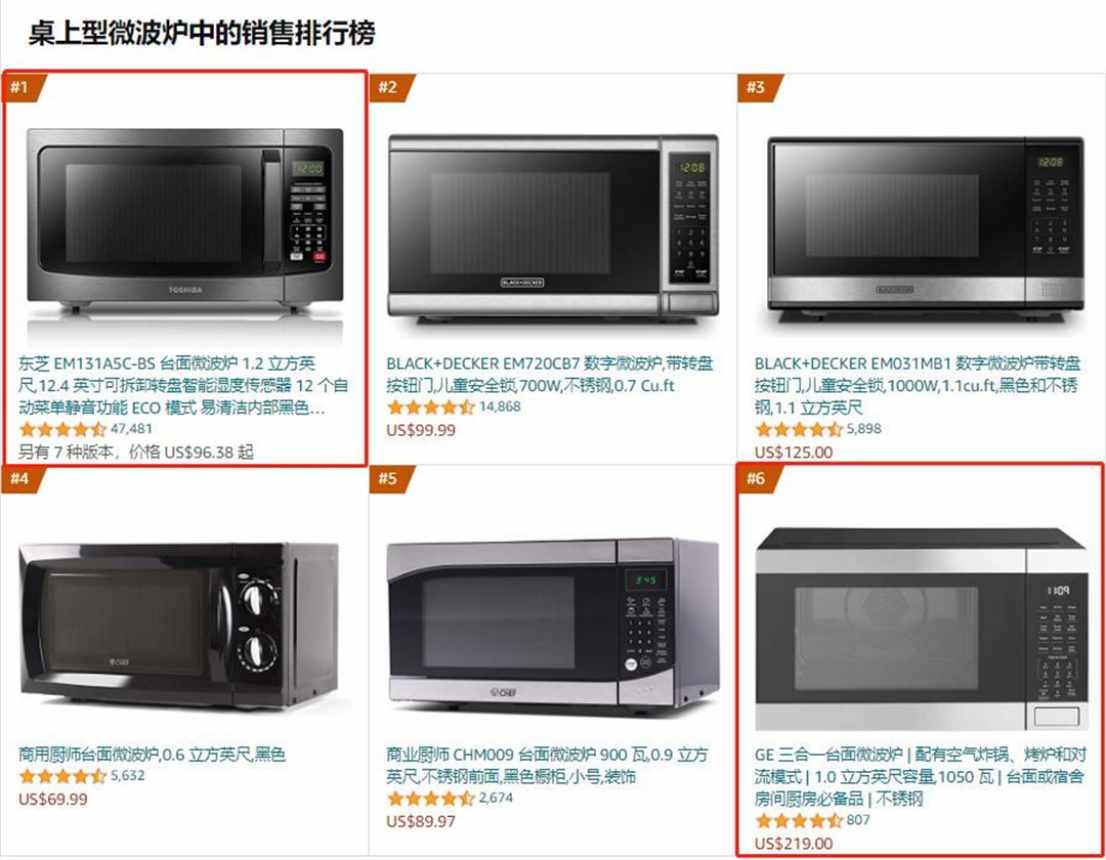Viewport: 1106px width, 860px height.
Task: Click the US$219.00 price of GE microwave
Action: coord(794,843)
